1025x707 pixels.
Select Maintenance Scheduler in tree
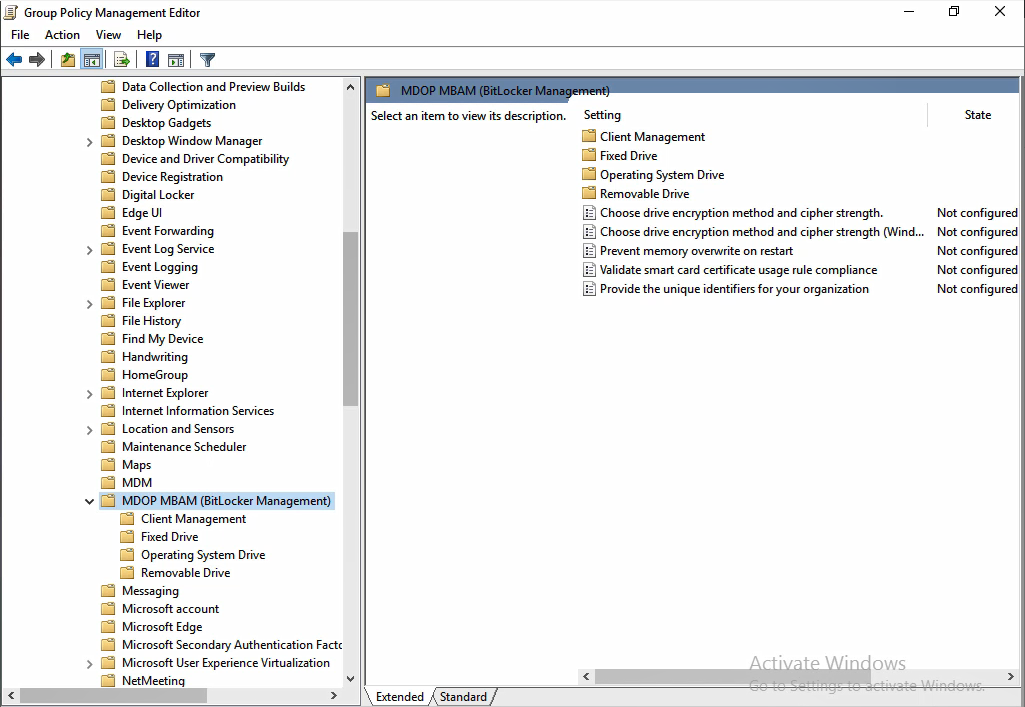(x=184, y=447)
